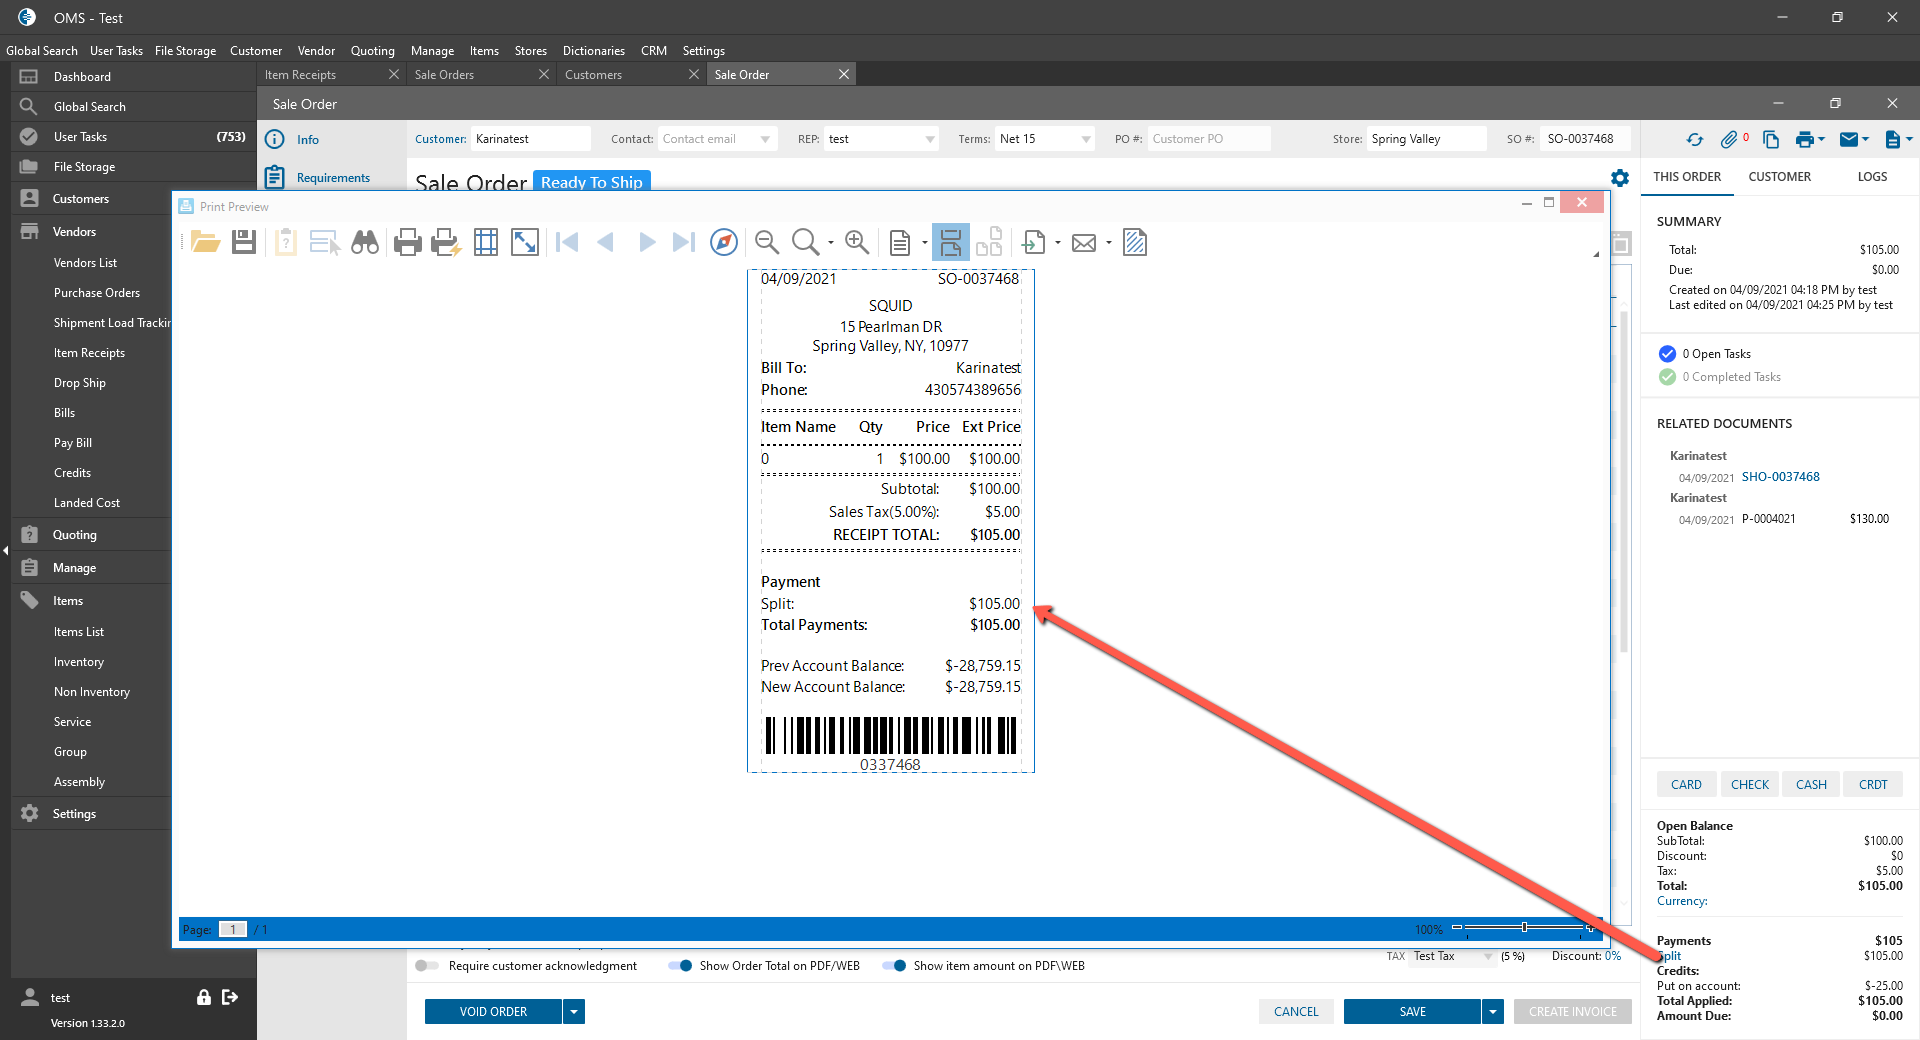1920x1040 pixels.
Task: Click the refresh order icon
Action: pyautogui.click(x=1694, y=140)
